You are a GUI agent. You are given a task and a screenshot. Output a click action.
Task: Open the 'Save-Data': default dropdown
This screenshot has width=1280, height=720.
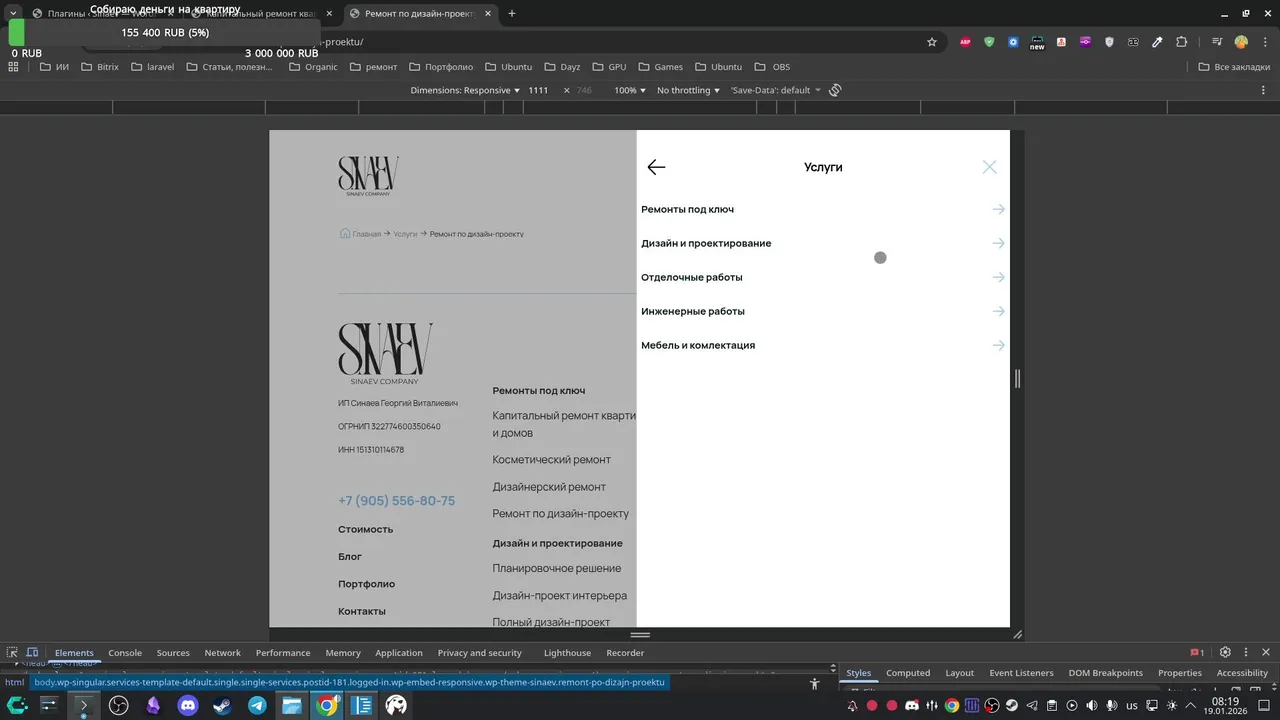[x=776, y=90]
